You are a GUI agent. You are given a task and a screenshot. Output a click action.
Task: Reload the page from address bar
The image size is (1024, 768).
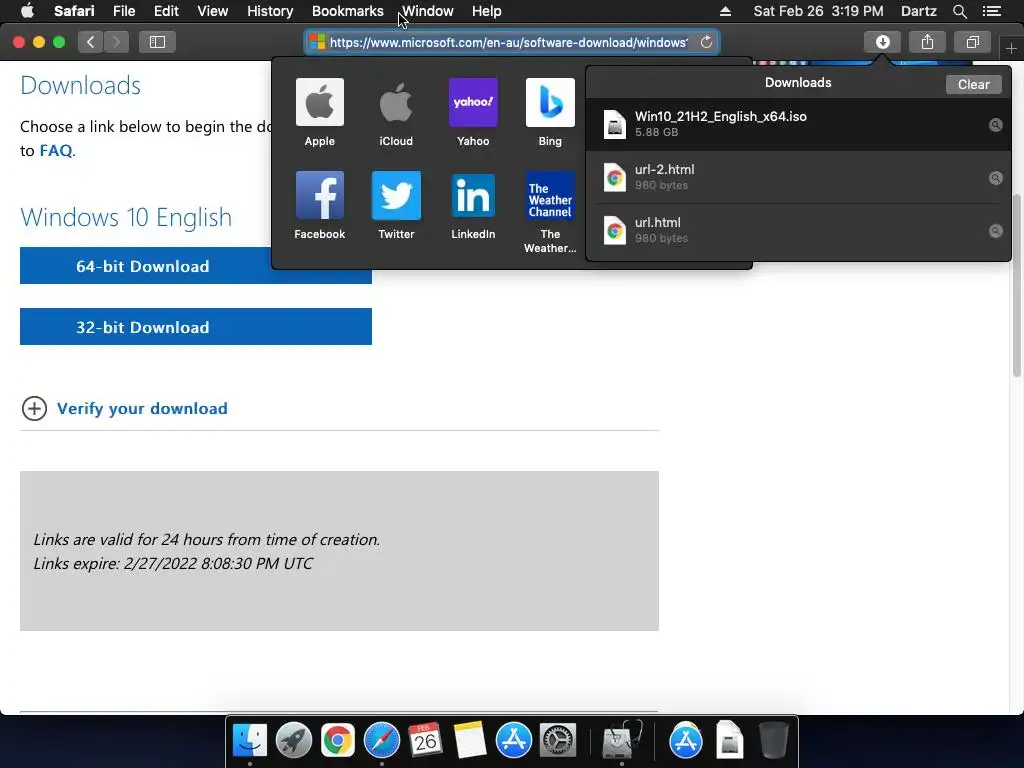click(706, 42)
